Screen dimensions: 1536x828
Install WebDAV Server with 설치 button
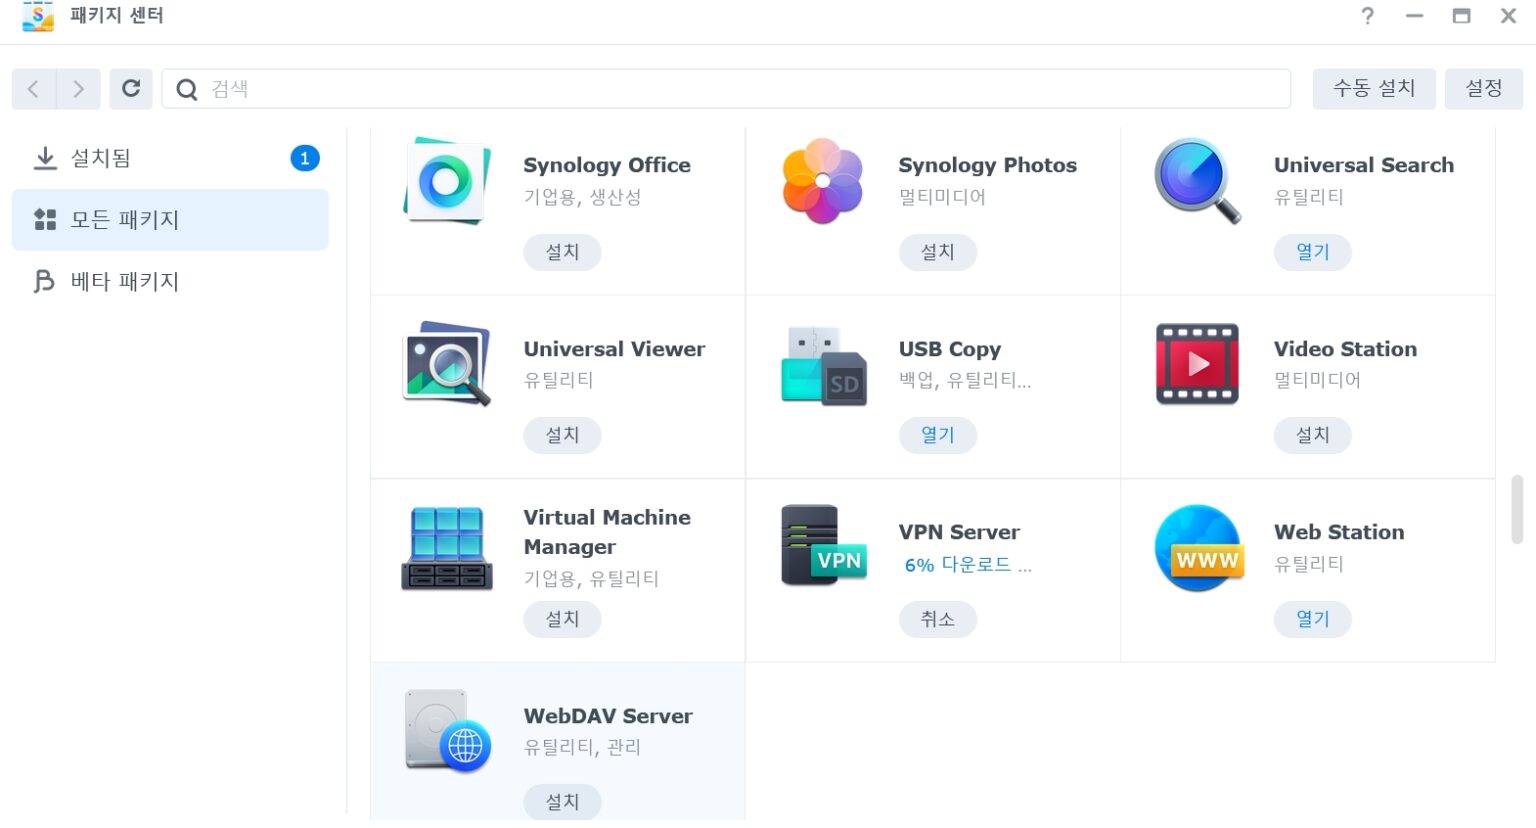click(x=563, y=802)
